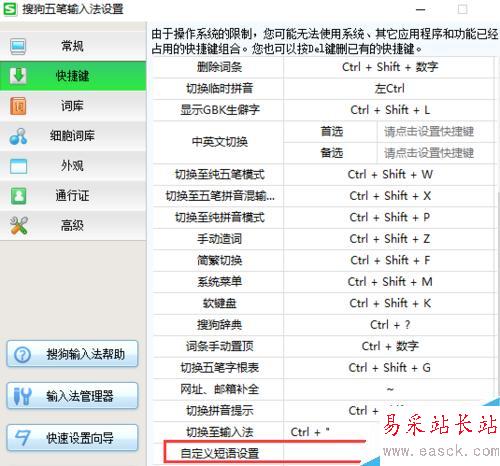Select the 快捷键 tab

pyautogui.click(x=73, y=76)
